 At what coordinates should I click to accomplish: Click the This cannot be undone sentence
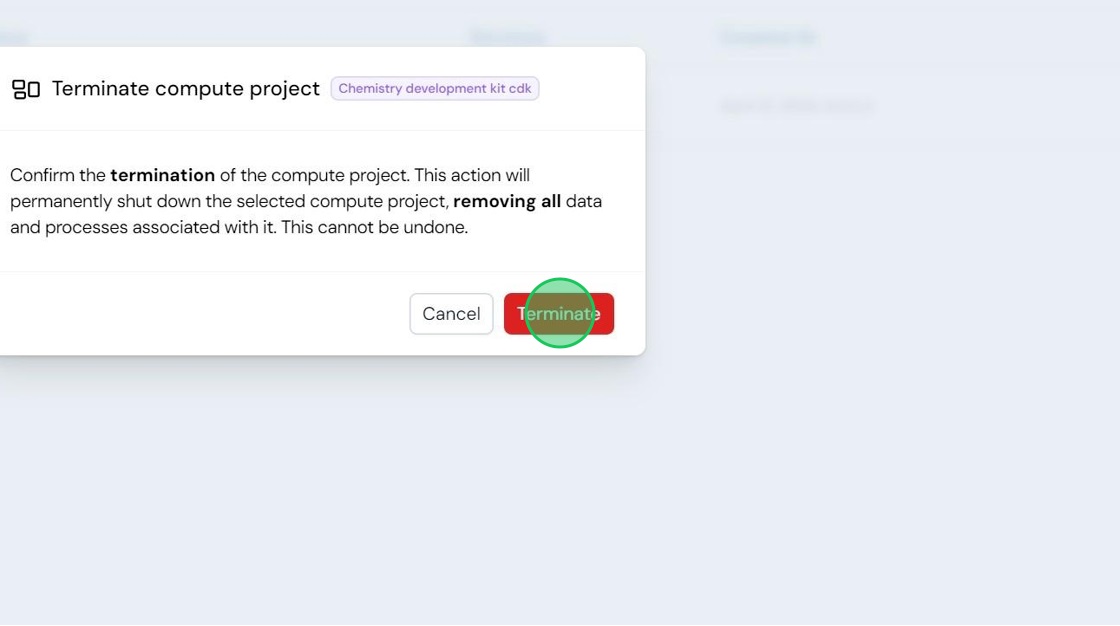tap(374, 227)
